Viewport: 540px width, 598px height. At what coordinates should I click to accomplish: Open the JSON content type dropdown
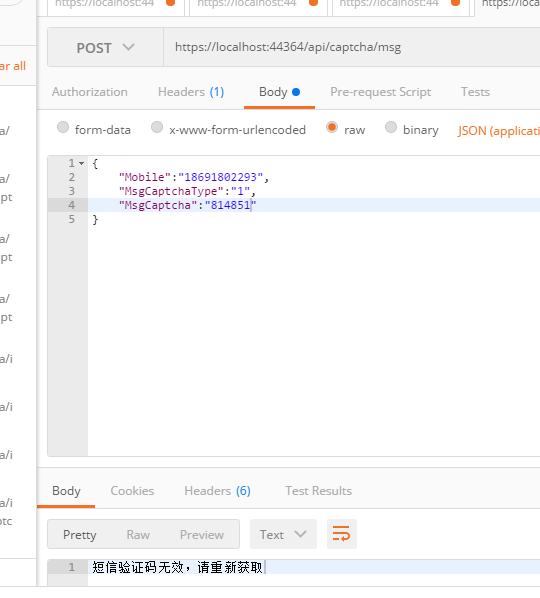pyautogui.click(x=499, y=131)
